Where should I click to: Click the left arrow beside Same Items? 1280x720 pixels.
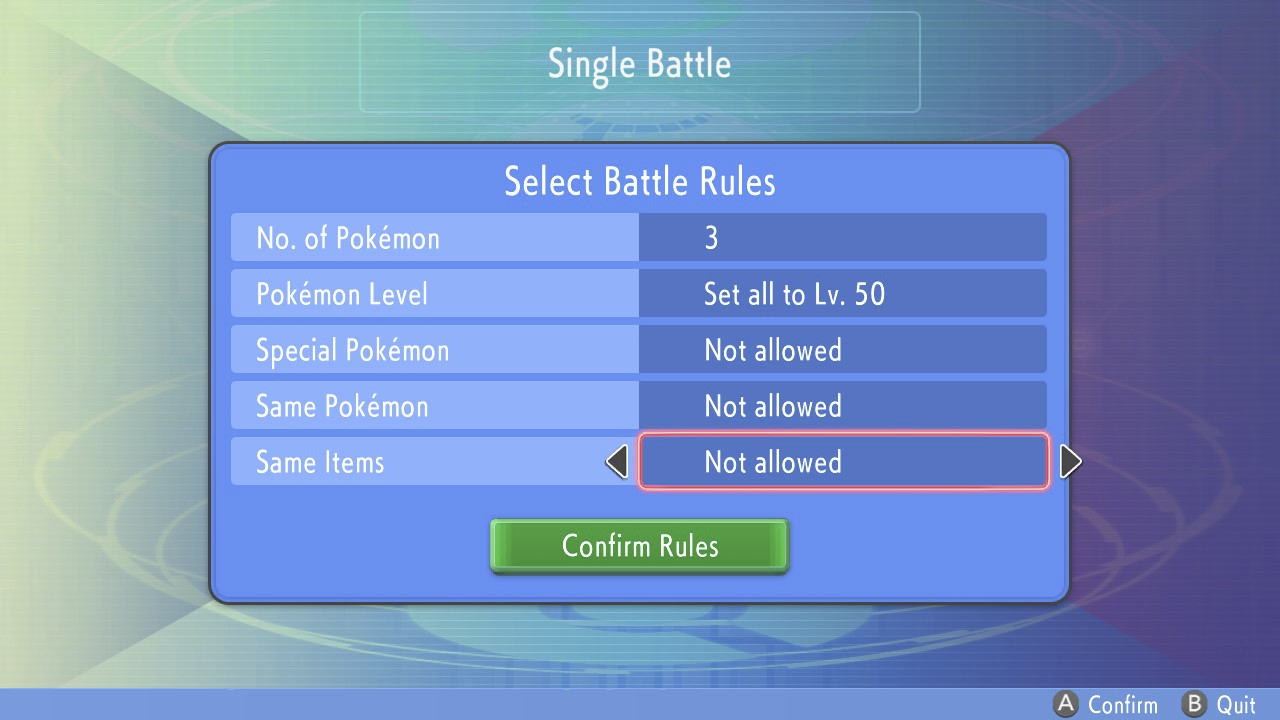[618, 462]
